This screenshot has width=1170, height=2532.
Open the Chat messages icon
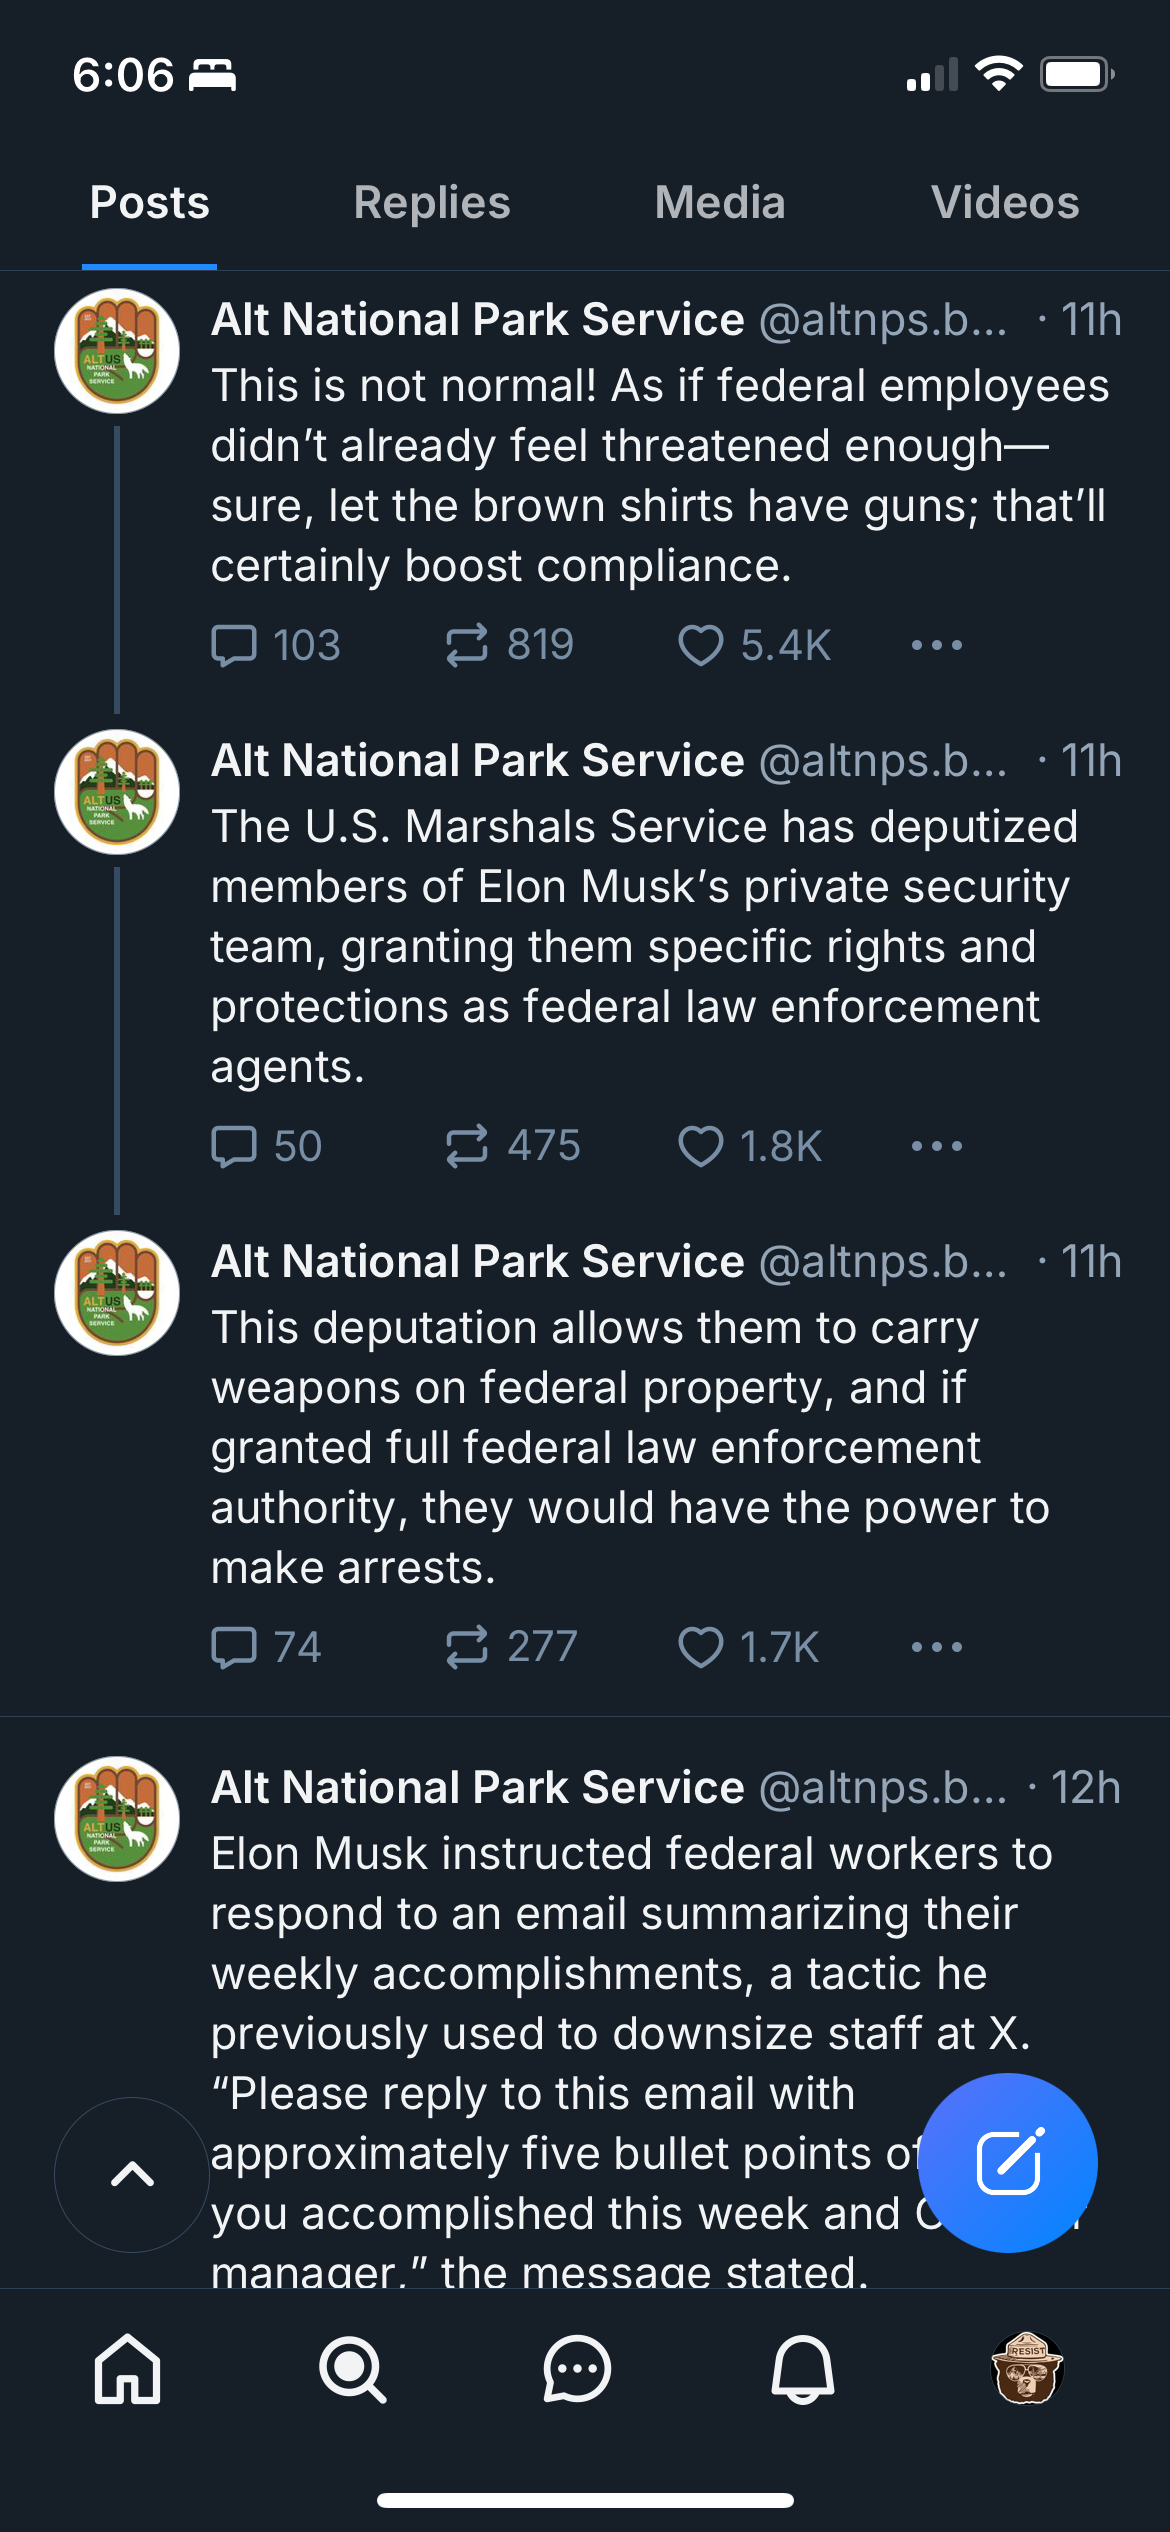[x=577, y=2368]
